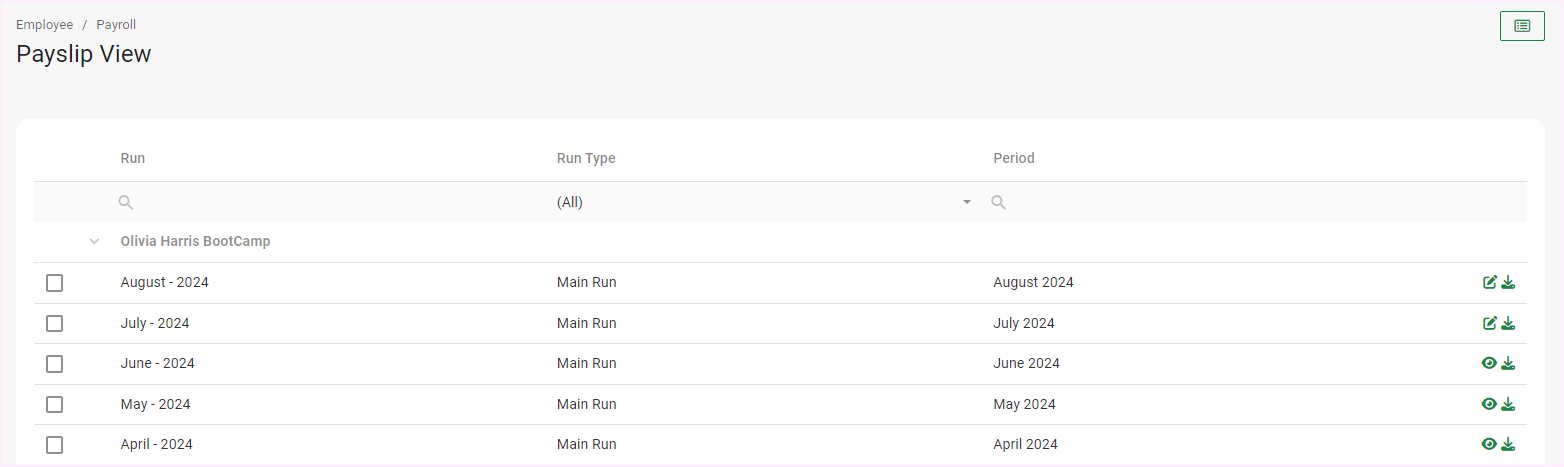Click the Run search filter field
This screenshot has height=467, width=1564.
tap(330, 202)
